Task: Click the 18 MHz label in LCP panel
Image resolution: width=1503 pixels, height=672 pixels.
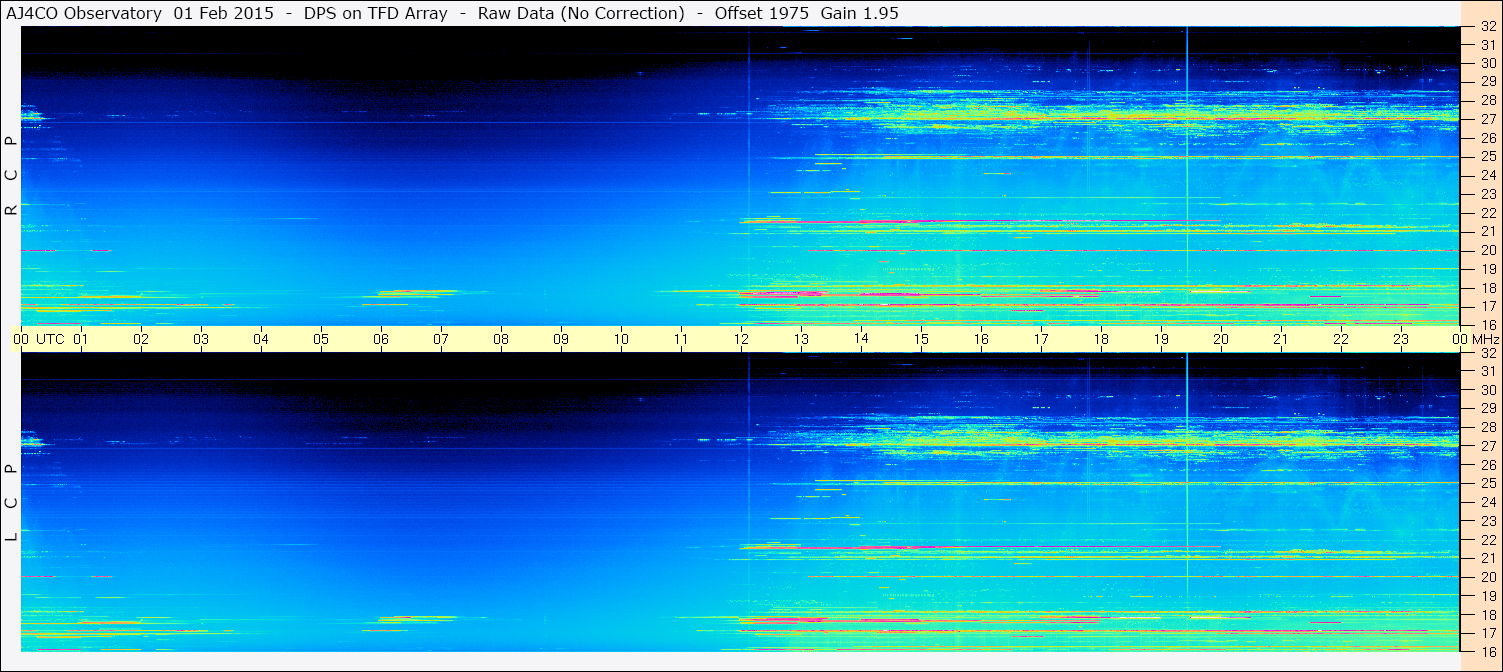Action: pyautogui.click(x=1487, y=614)
